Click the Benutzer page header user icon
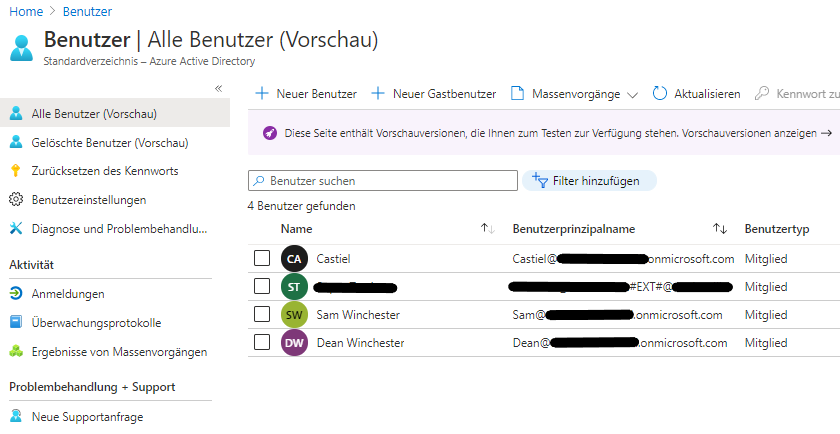 (x=21, y=48)
